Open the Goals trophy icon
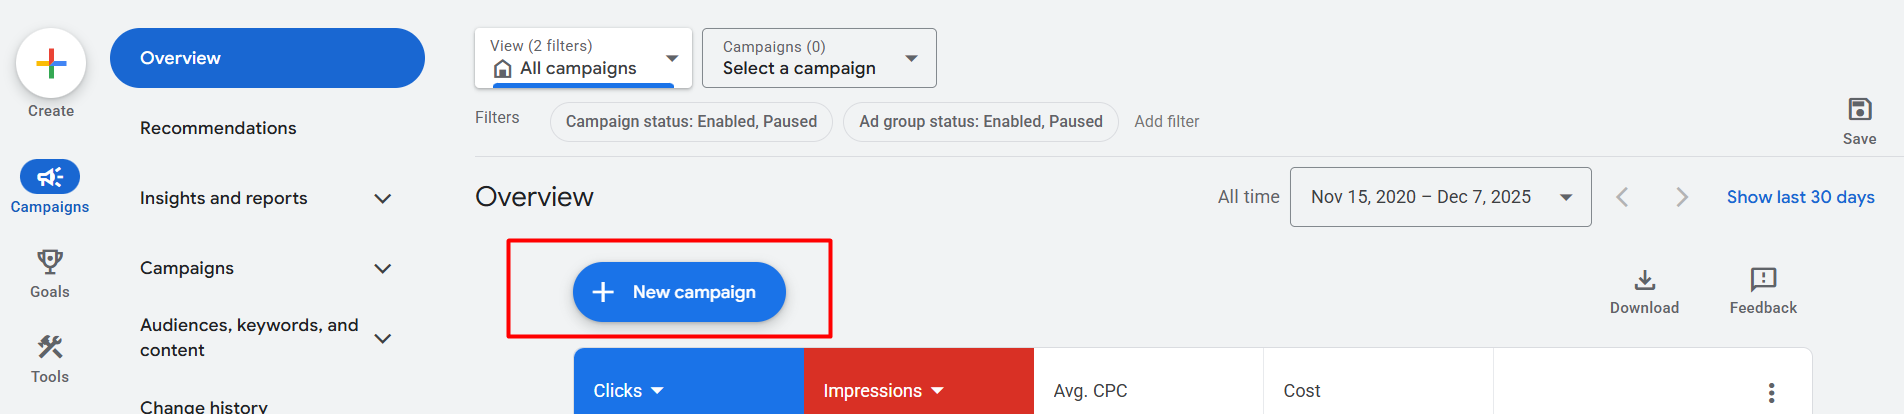1904x414 pixels. [50, 263]
